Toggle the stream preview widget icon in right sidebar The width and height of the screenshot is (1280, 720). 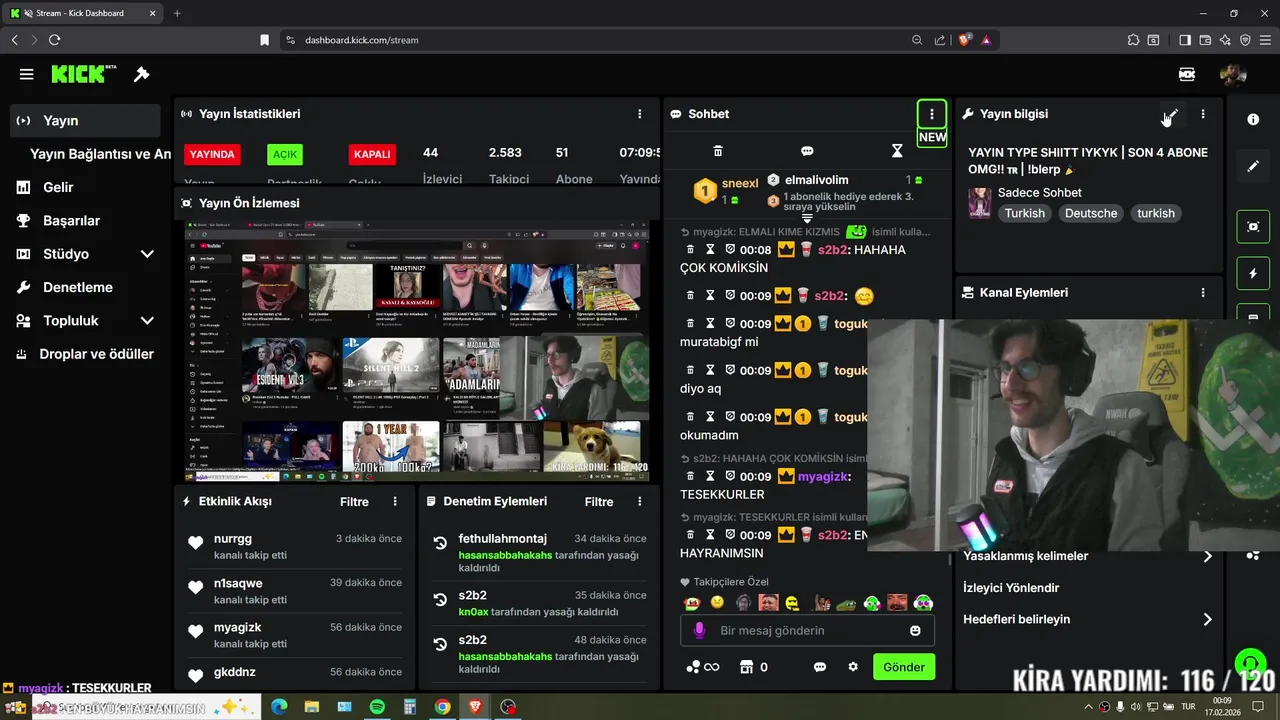[x=1253, y=226]
